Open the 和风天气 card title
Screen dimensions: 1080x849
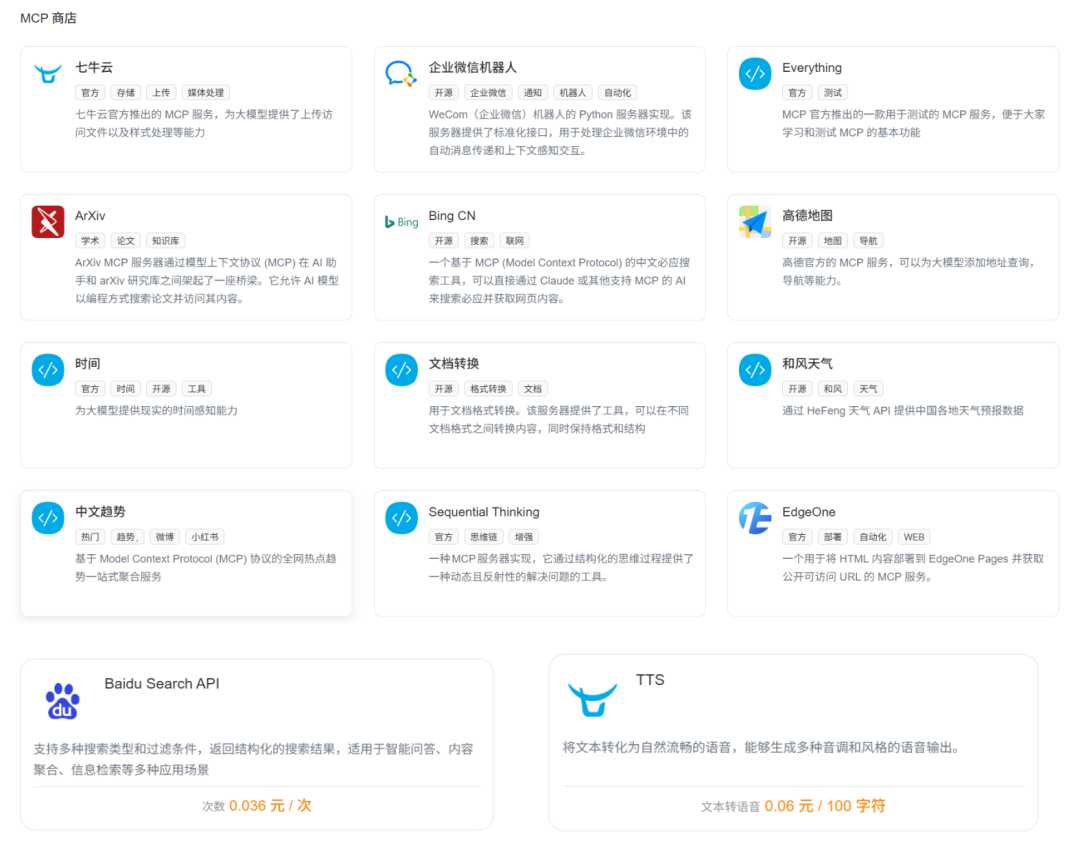(807, 364)
